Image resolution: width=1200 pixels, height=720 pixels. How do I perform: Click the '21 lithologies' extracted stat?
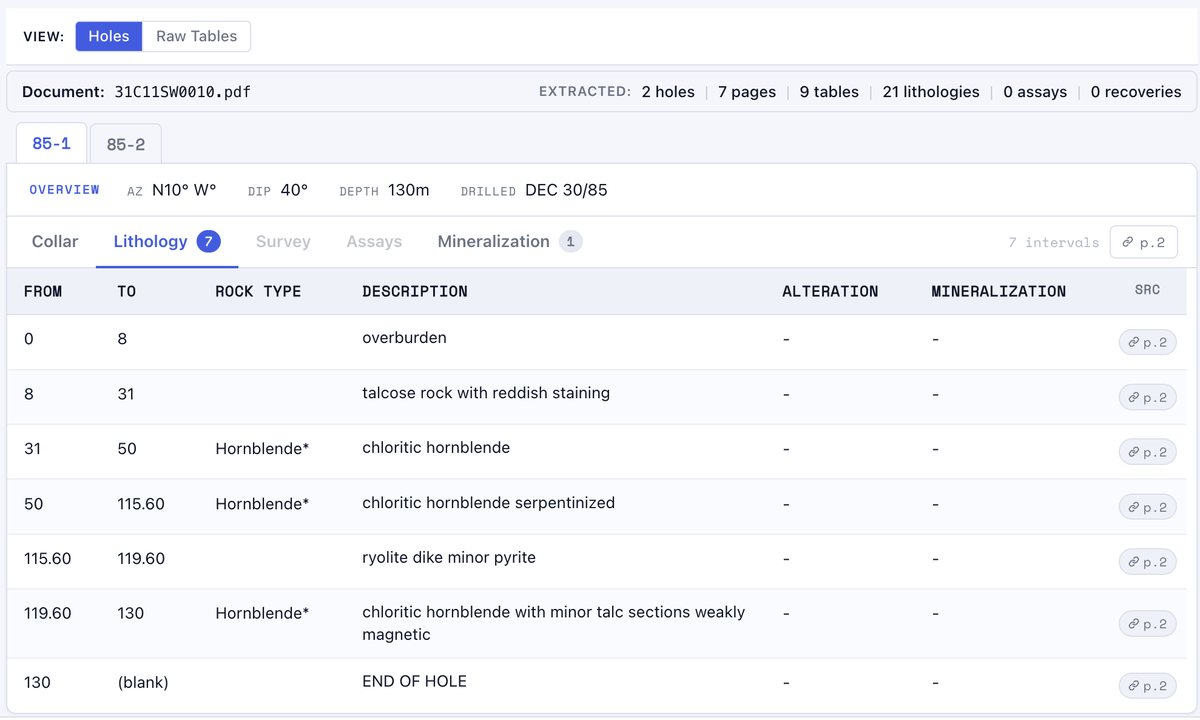(x=931, y=91)
